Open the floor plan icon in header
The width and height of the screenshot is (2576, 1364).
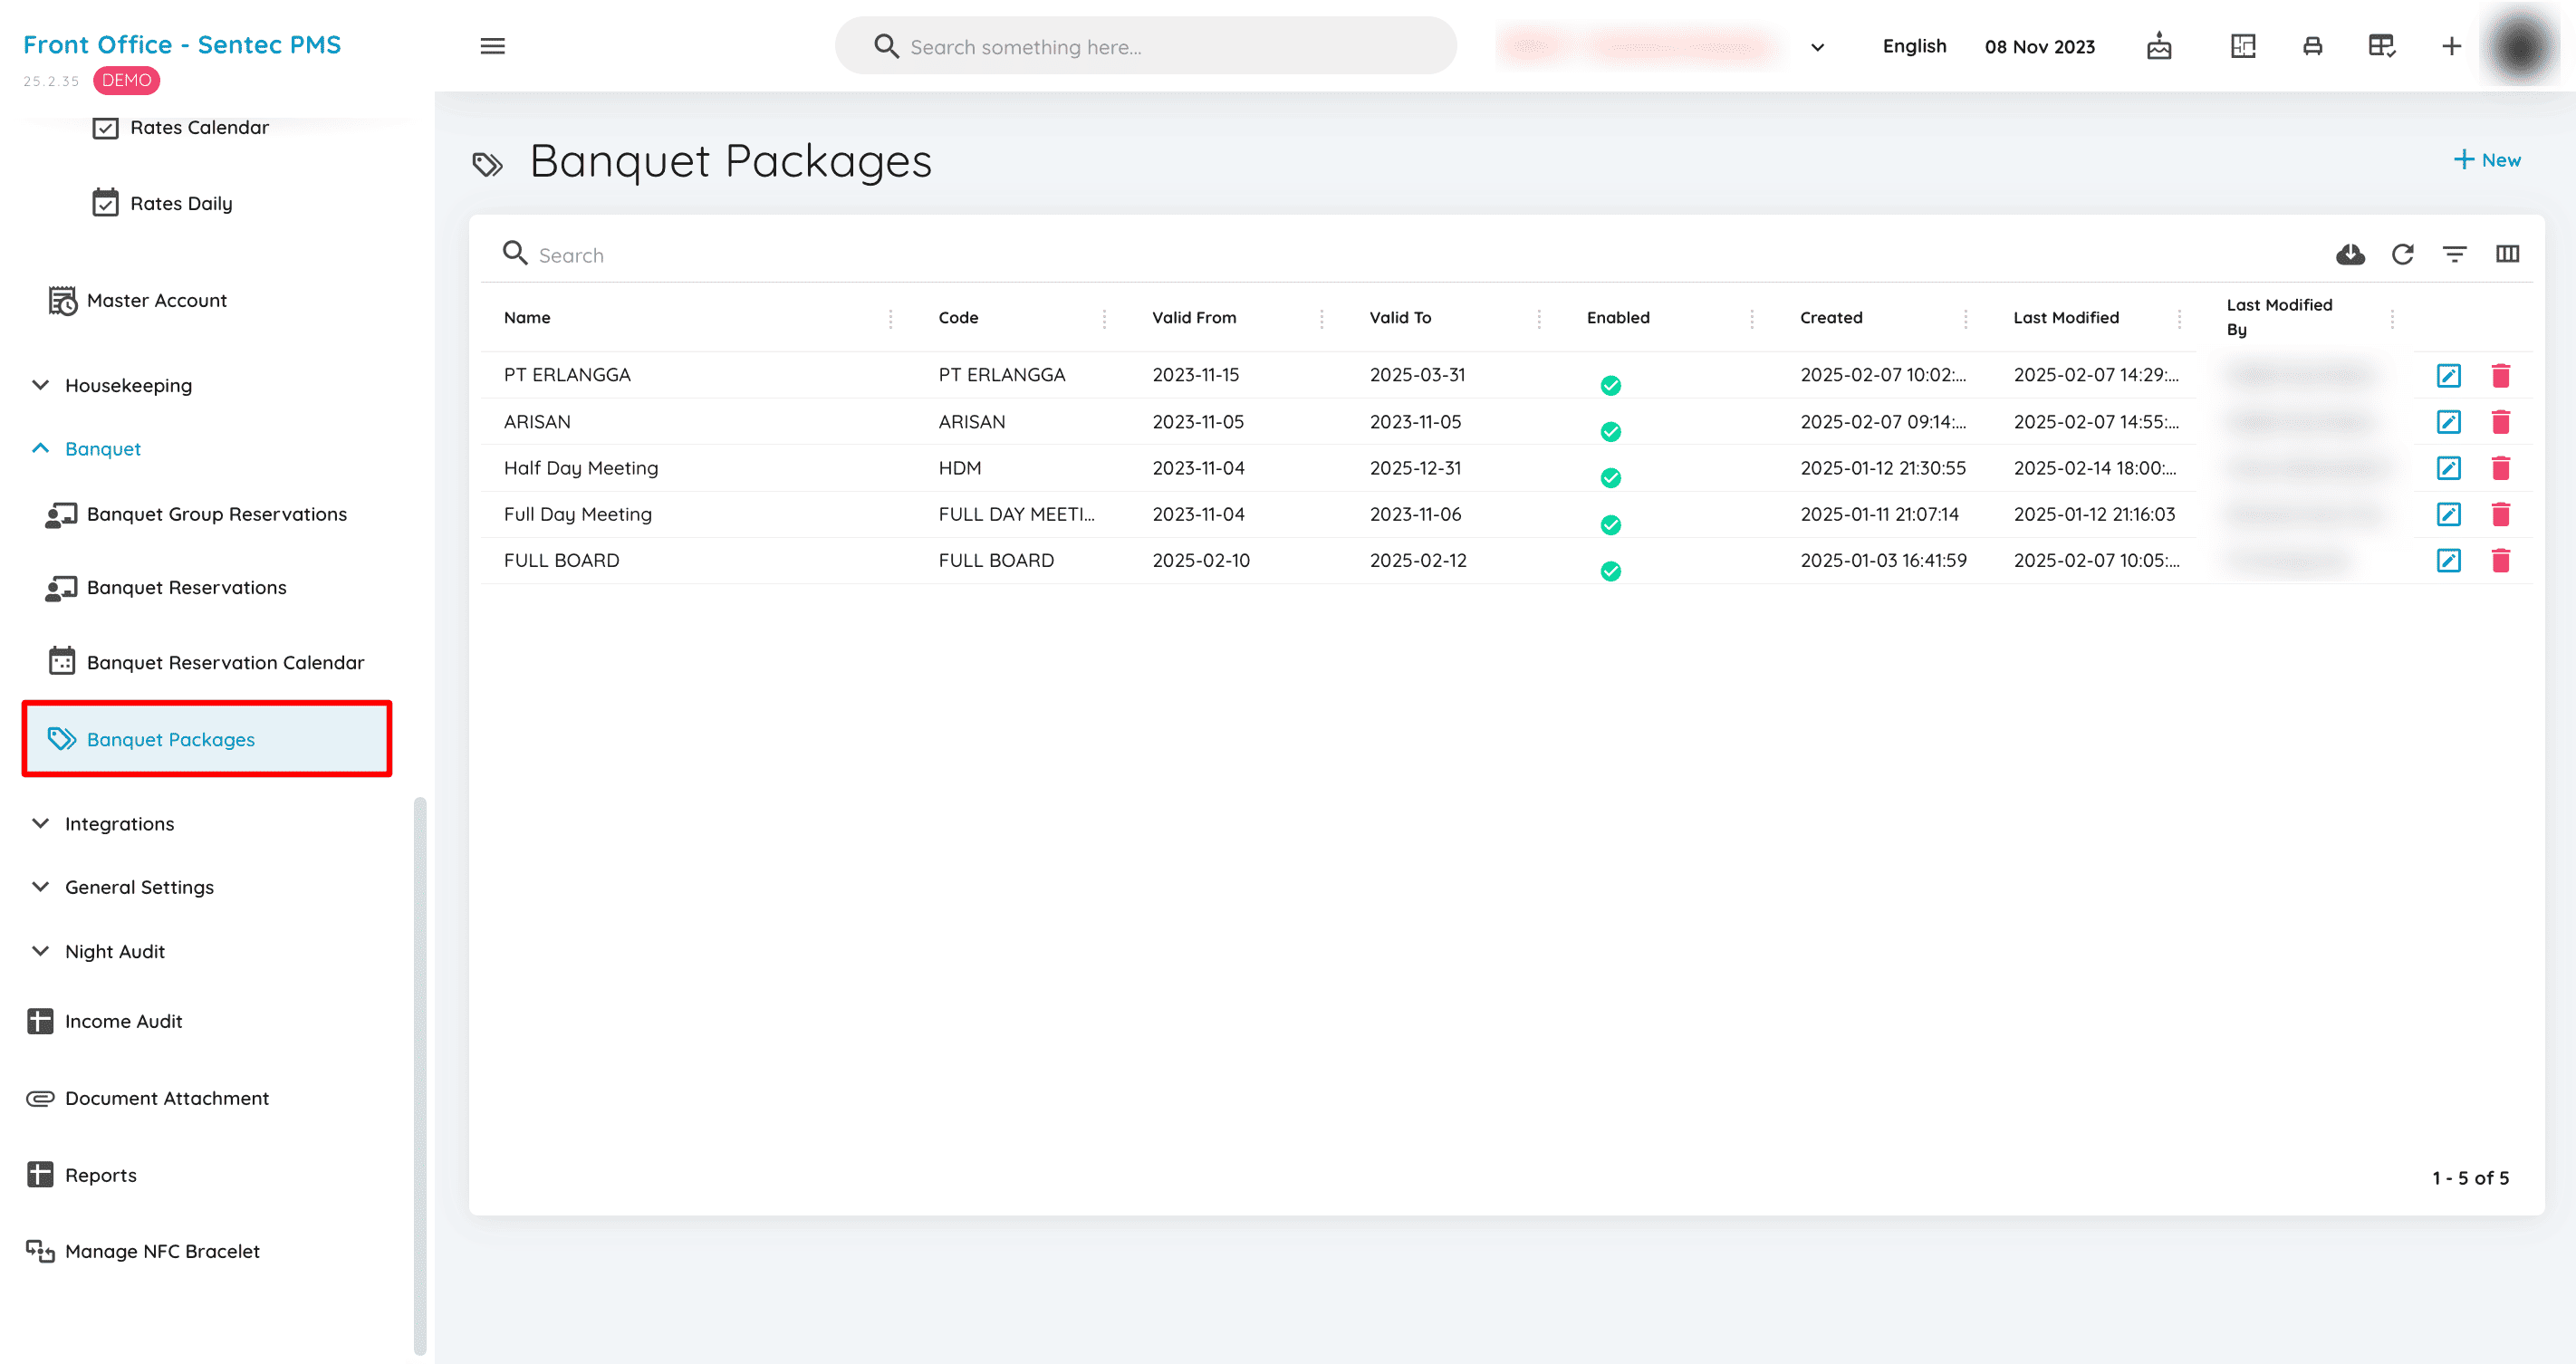click(x=2243, y=46)
